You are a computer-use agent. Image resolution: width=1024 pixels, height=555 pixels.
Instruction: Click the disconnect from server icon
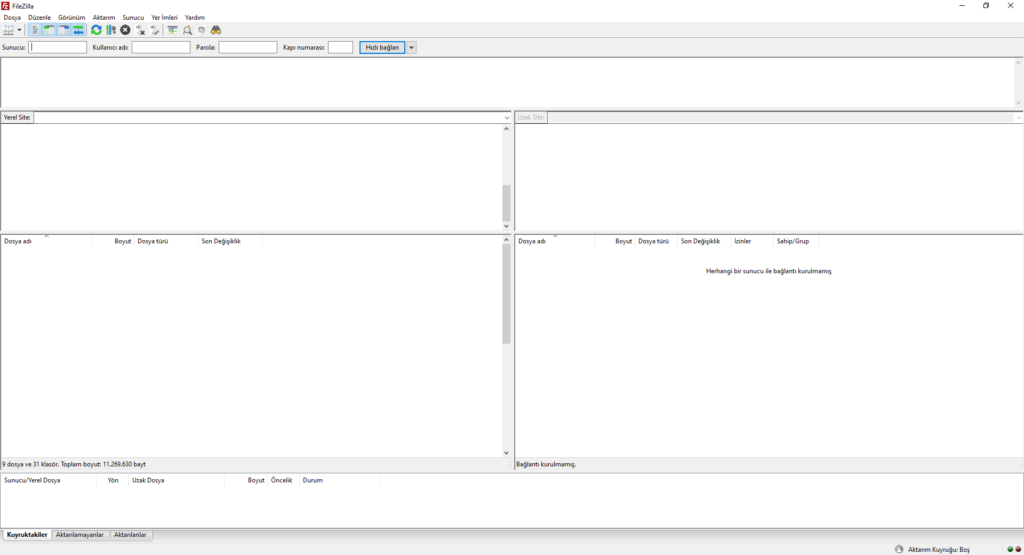point(140,30)
